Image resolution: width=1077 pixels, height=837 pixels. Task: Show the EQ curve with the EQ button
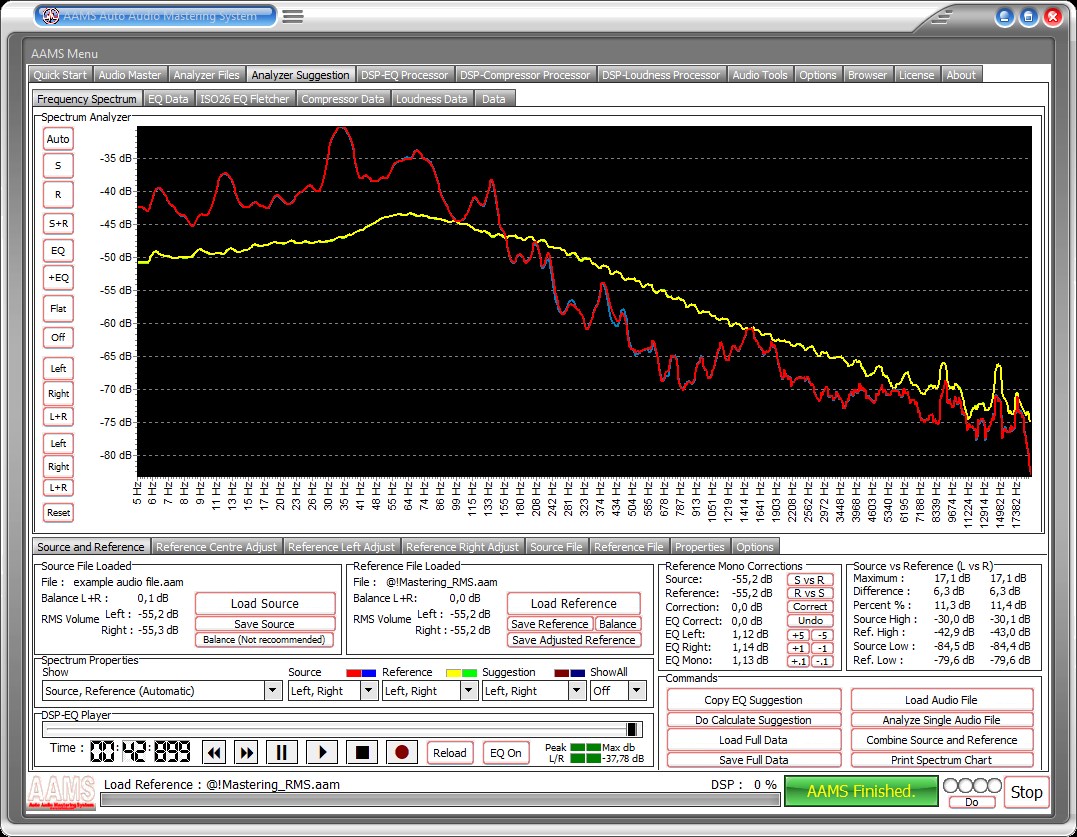[x=58, y=251]
